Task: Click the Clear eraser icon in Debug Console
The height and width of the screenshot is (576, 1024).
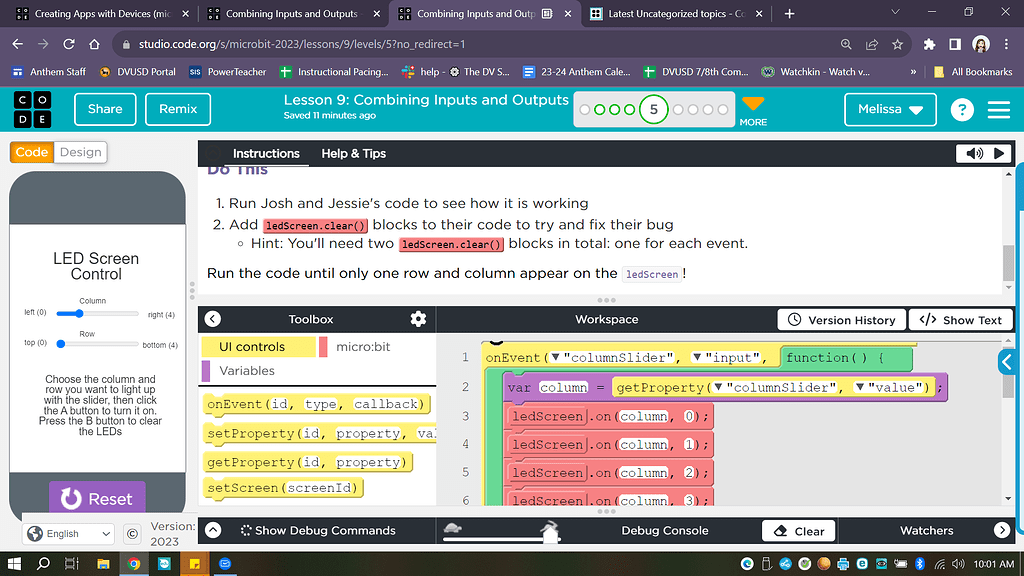Action: pos(778,530)
